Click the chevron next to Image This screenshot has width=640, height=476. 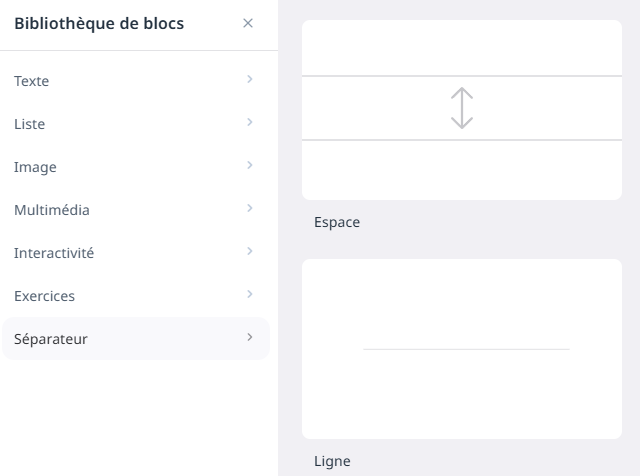click(249, 166)
